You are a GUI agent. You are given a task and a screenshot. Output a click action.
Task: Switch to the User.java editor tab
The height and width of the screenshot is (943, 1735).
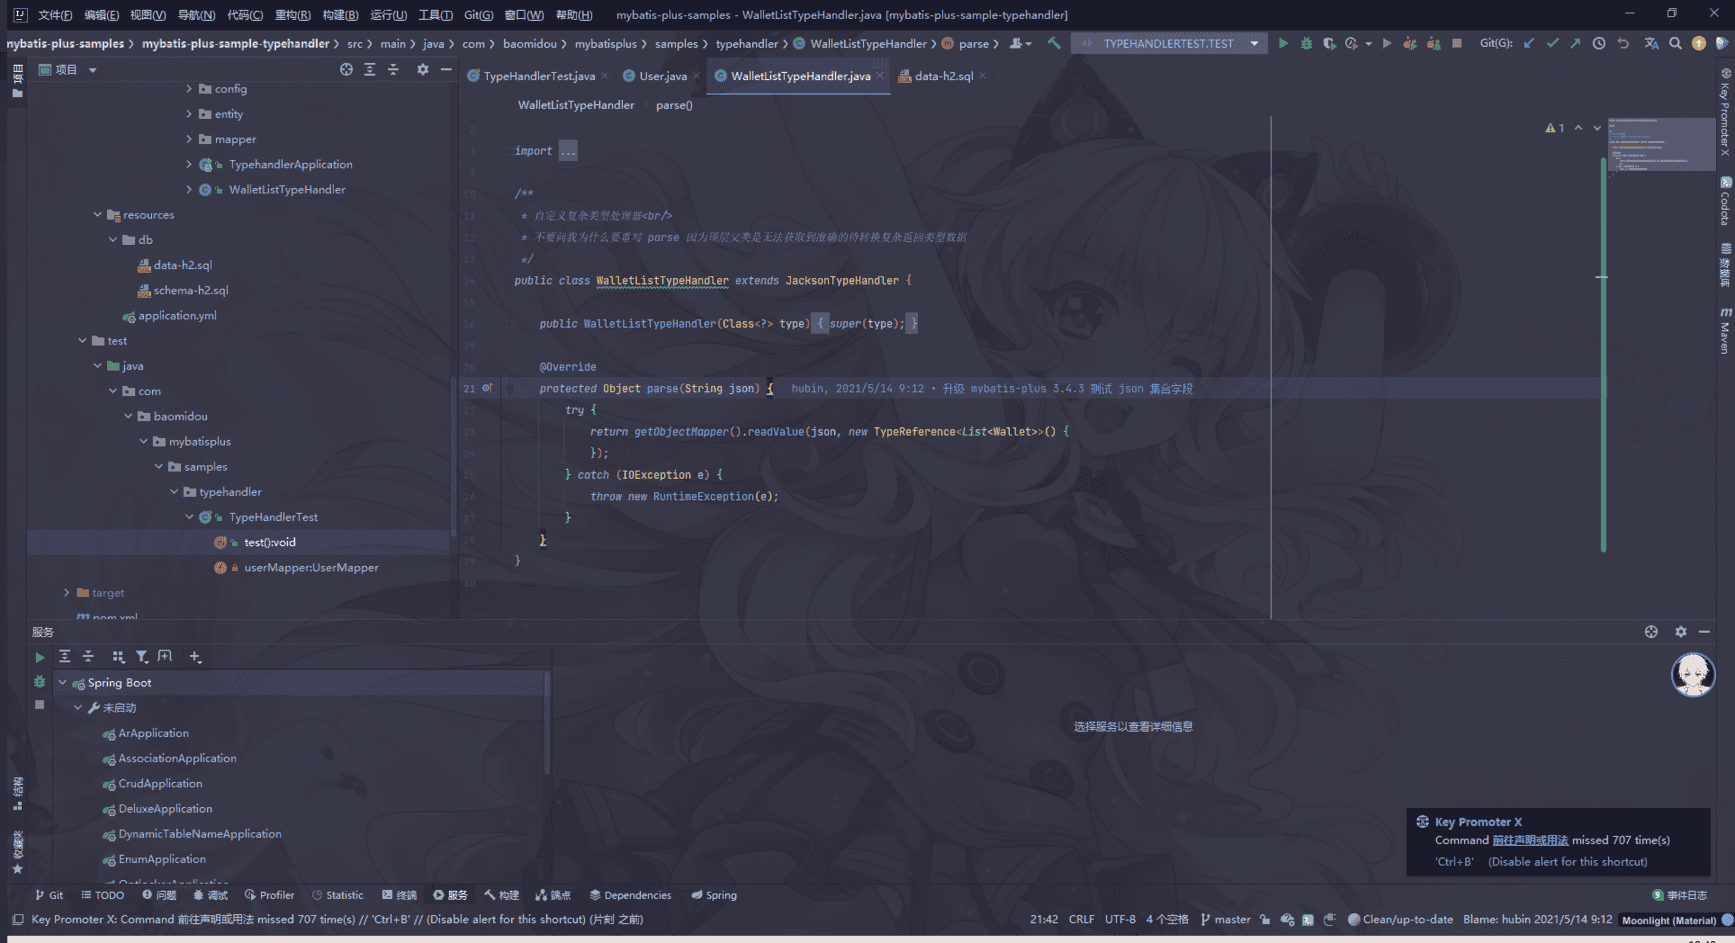(662, 76)
